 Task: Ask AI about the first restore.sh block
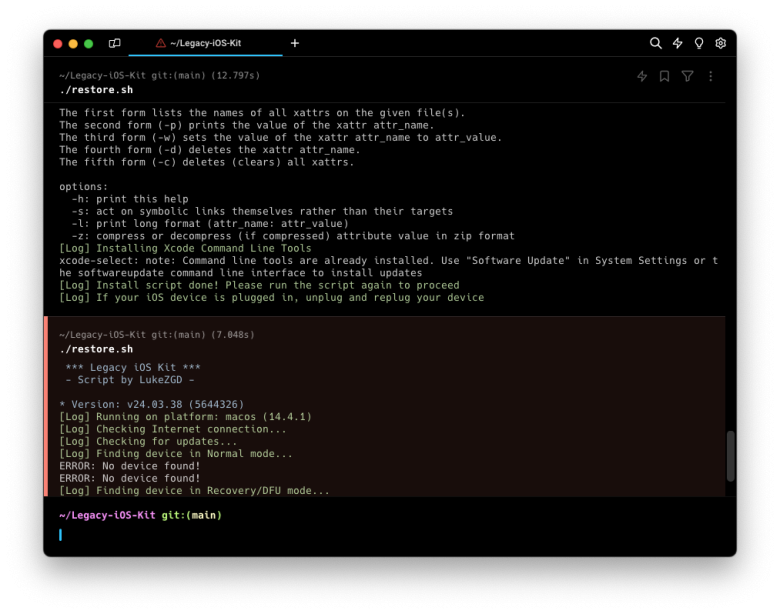pos(642,76)
